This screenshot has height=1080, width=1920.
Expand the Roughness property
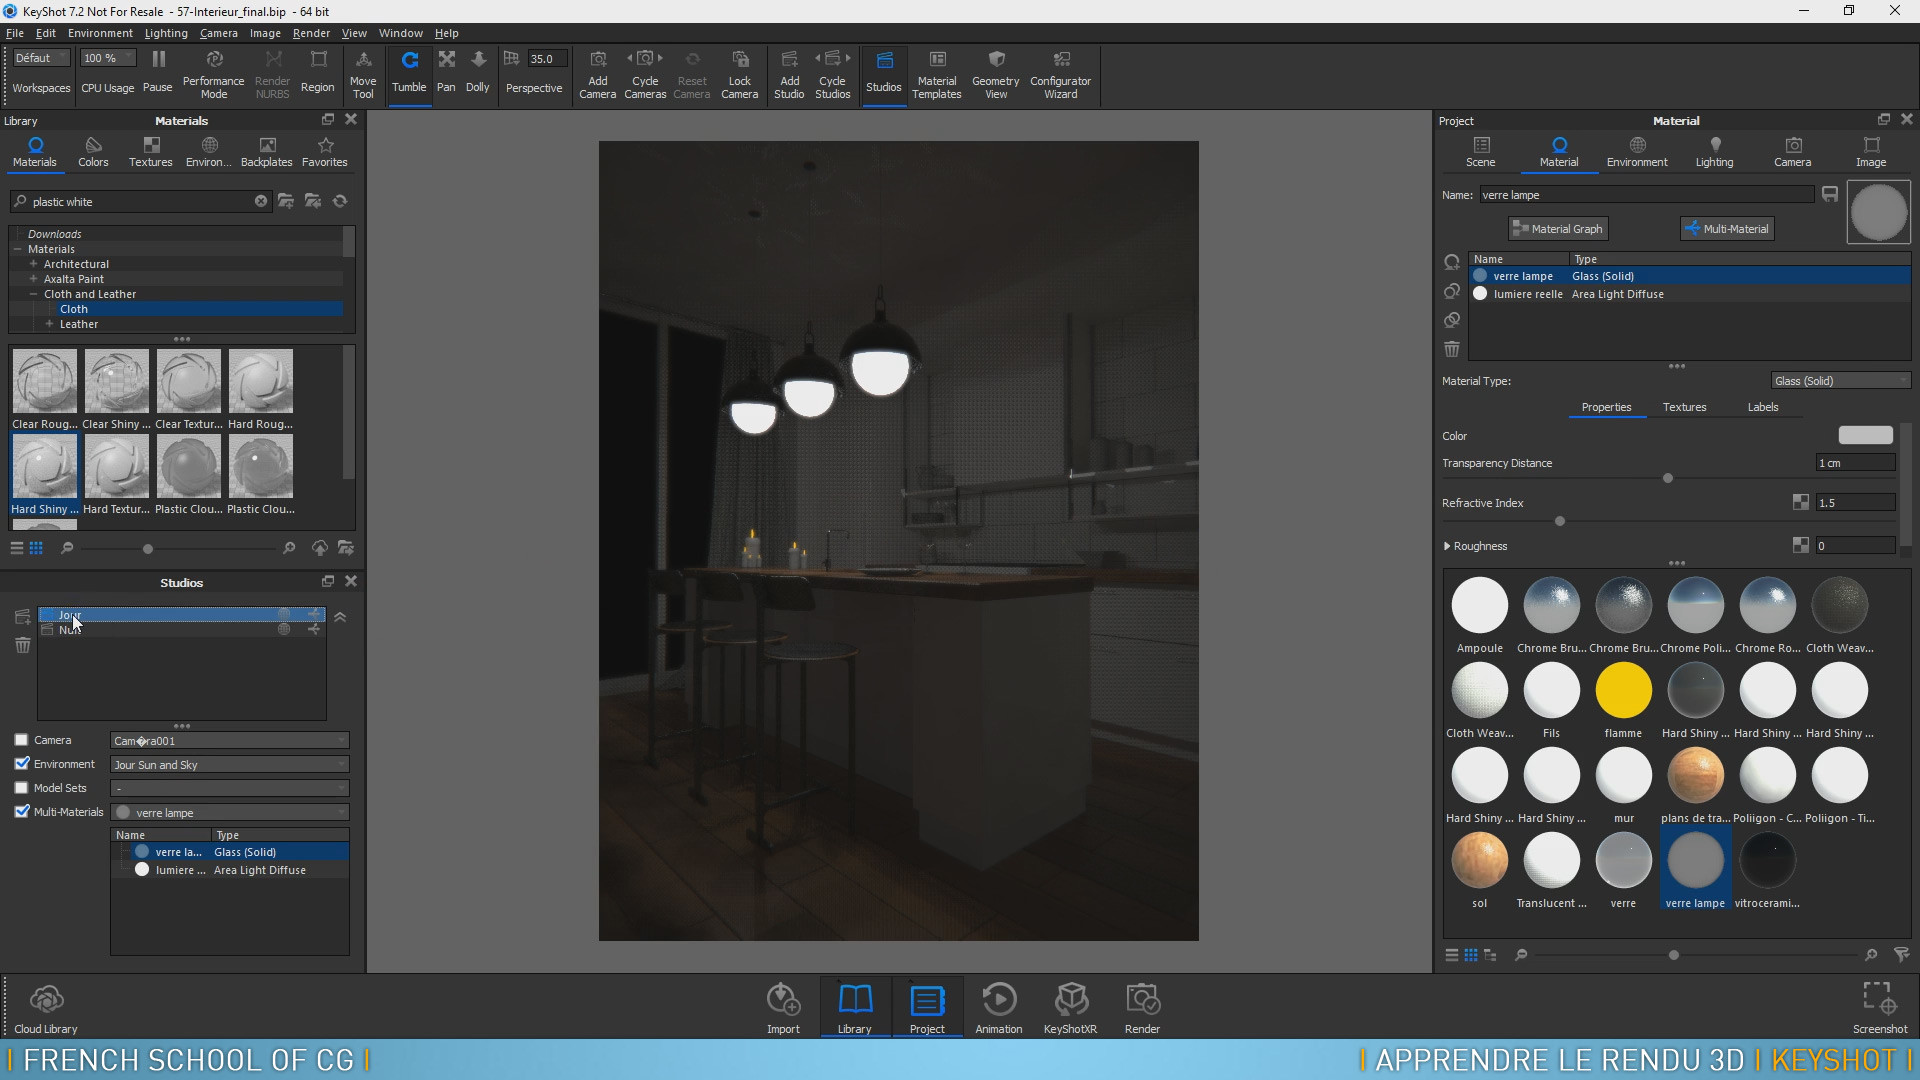(x=1447, y=546)
